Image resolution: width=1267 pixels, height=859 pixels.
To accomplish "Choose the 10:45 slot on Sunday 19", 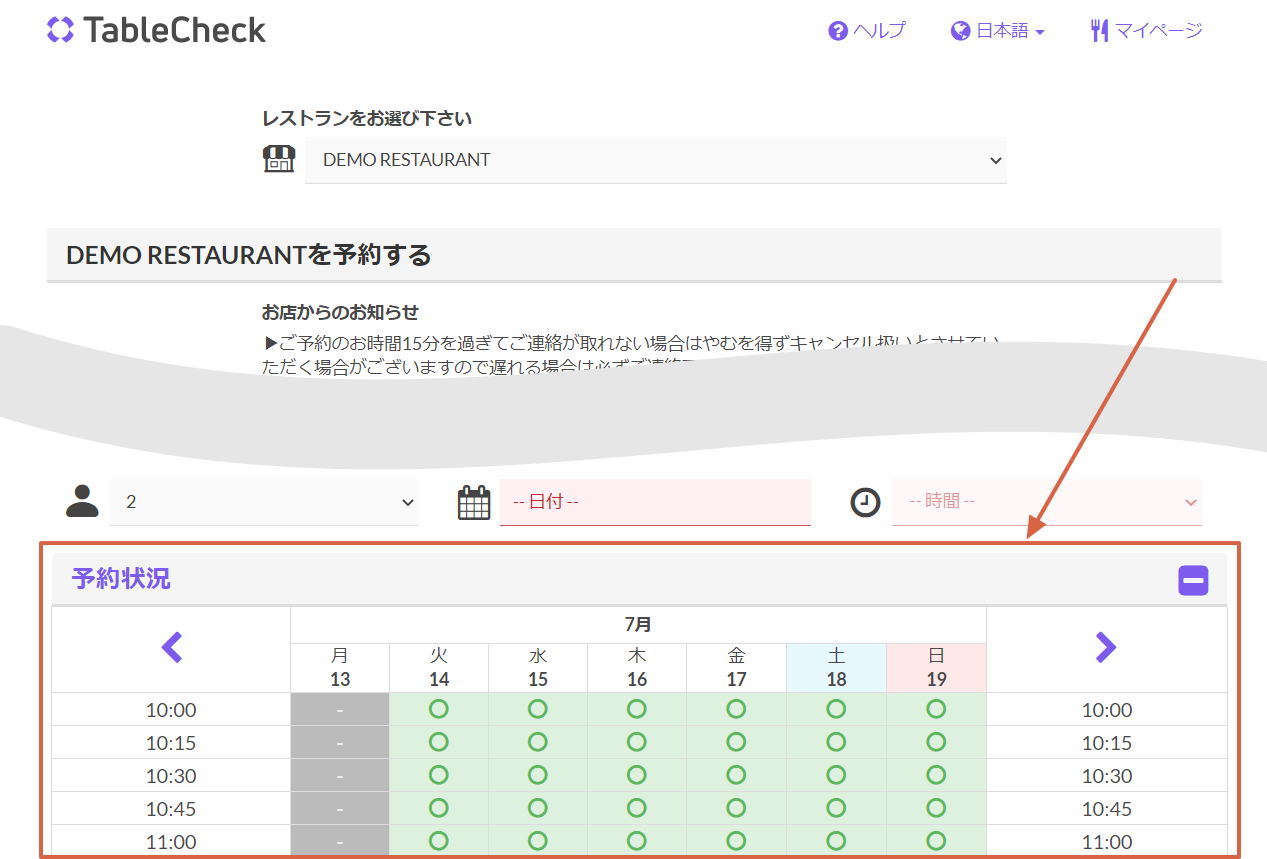I will 936,808.
